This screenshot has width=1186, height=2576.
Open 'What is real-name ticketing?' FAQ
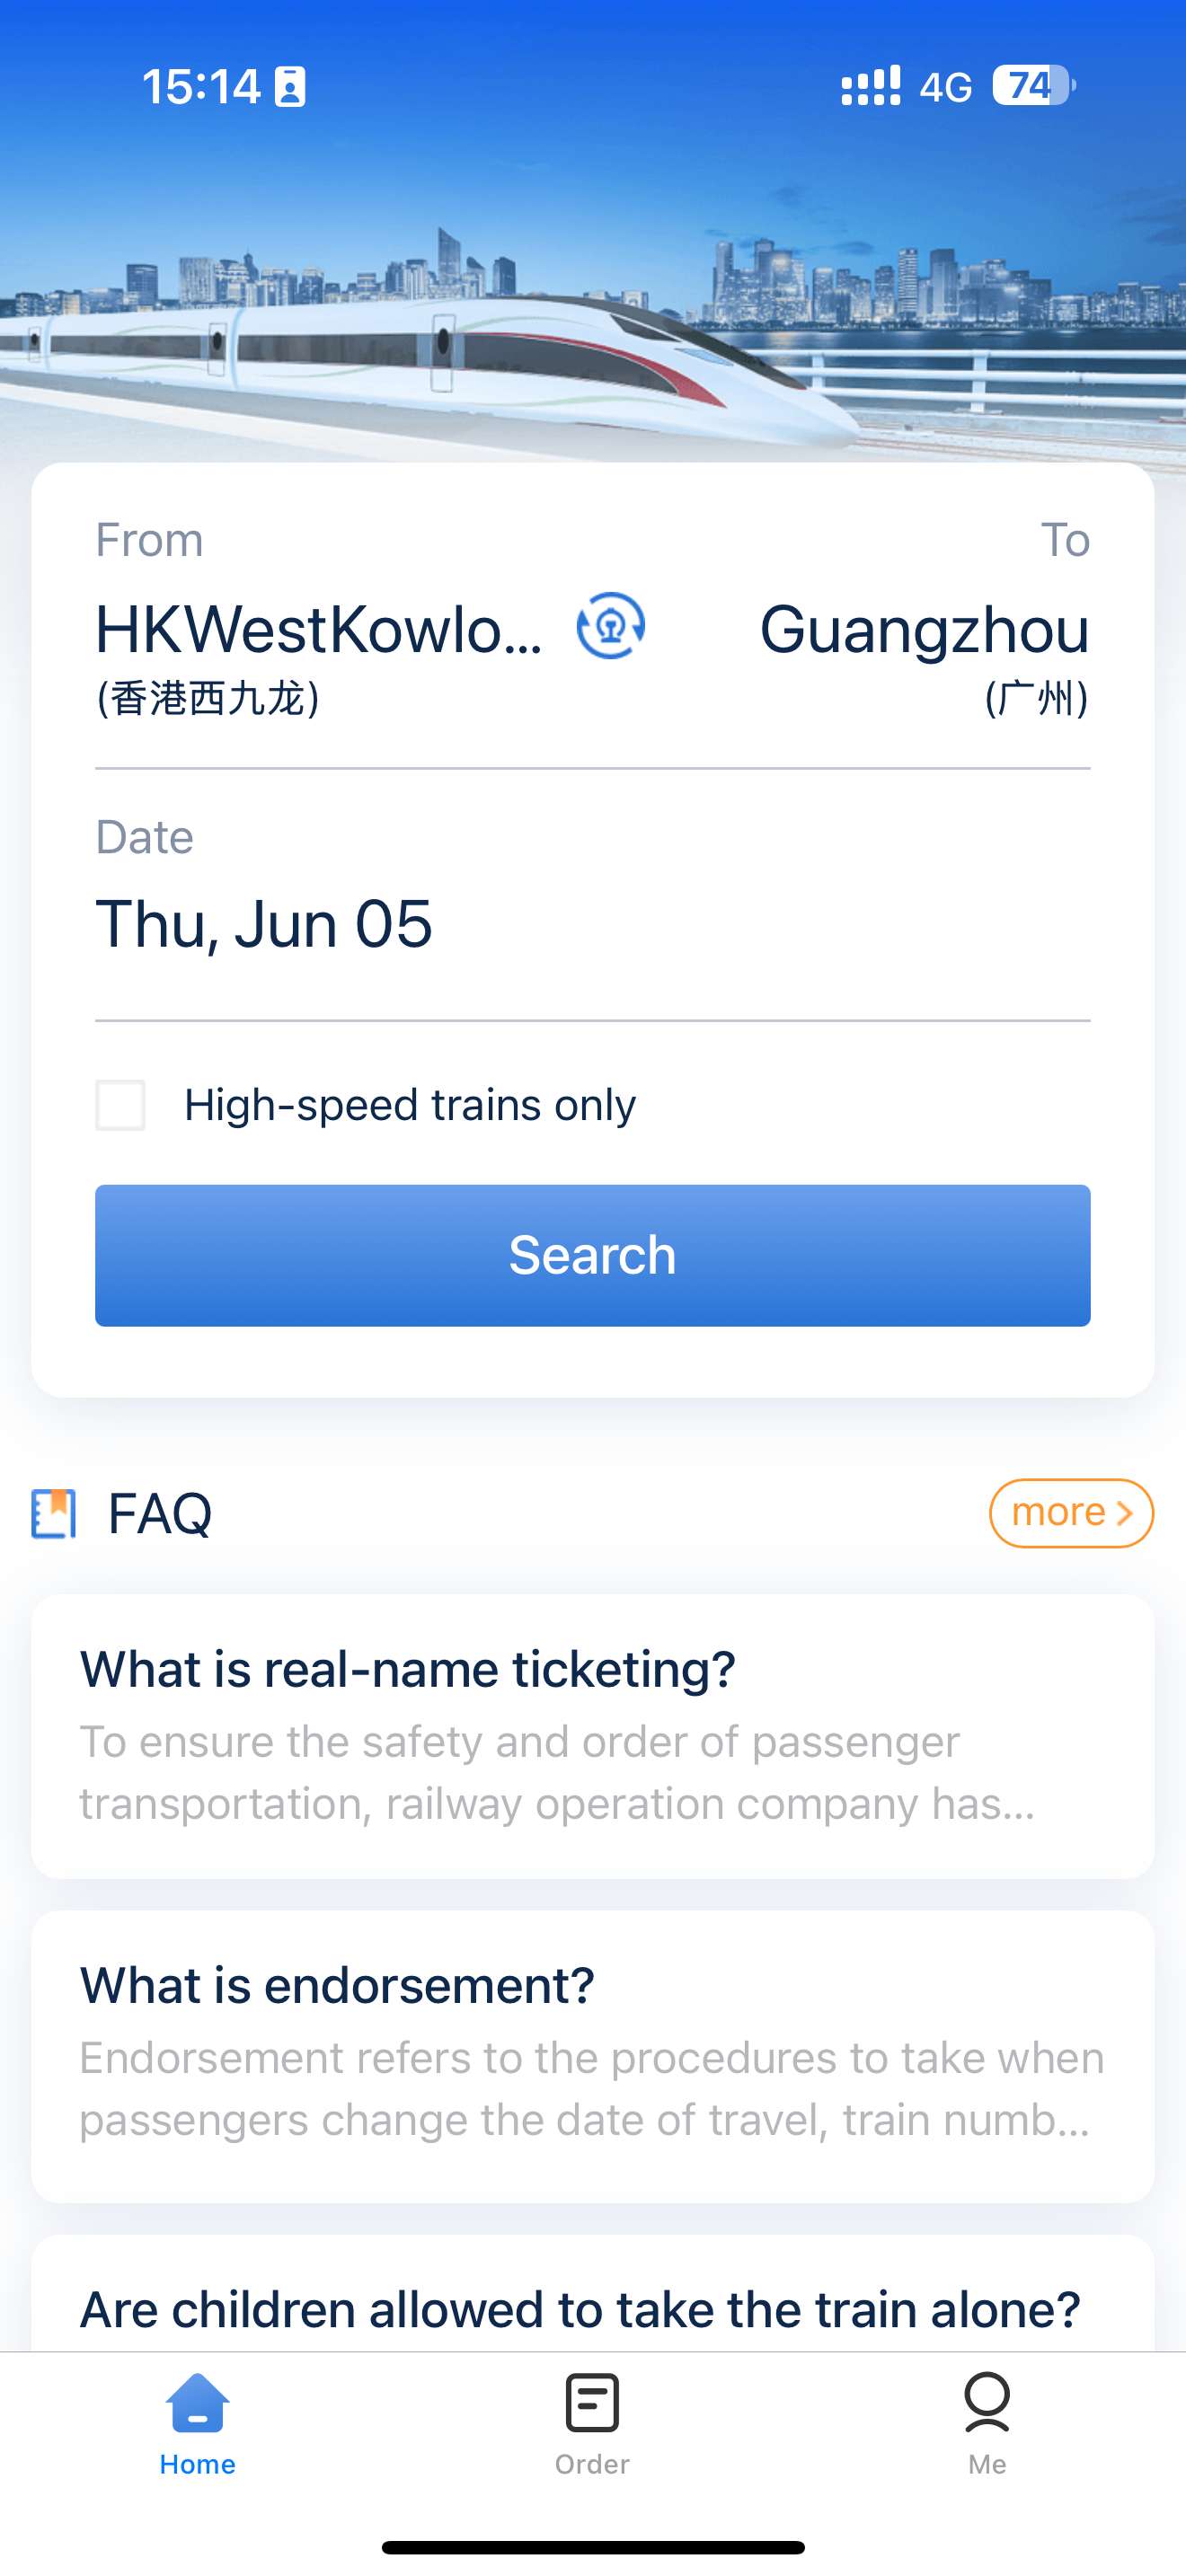pyautogui.click(x=592, y=1735)
